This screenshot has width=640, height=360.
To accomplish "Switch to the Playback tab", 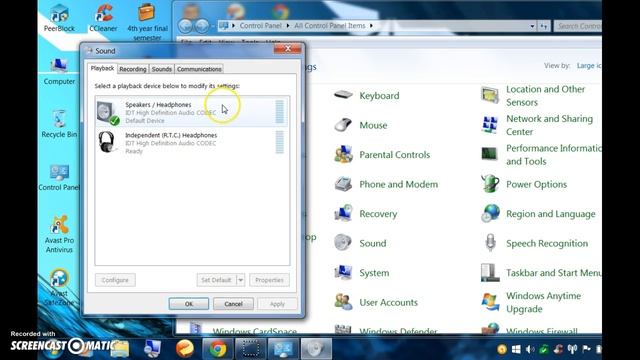I will [x=102, y=68].
